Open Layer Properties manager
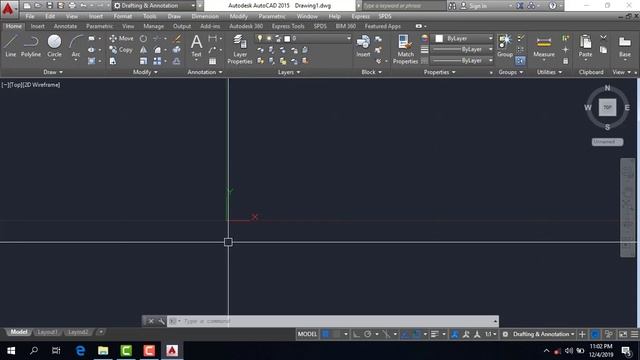Viewport: 640px width, 360px height. [240, 49]
